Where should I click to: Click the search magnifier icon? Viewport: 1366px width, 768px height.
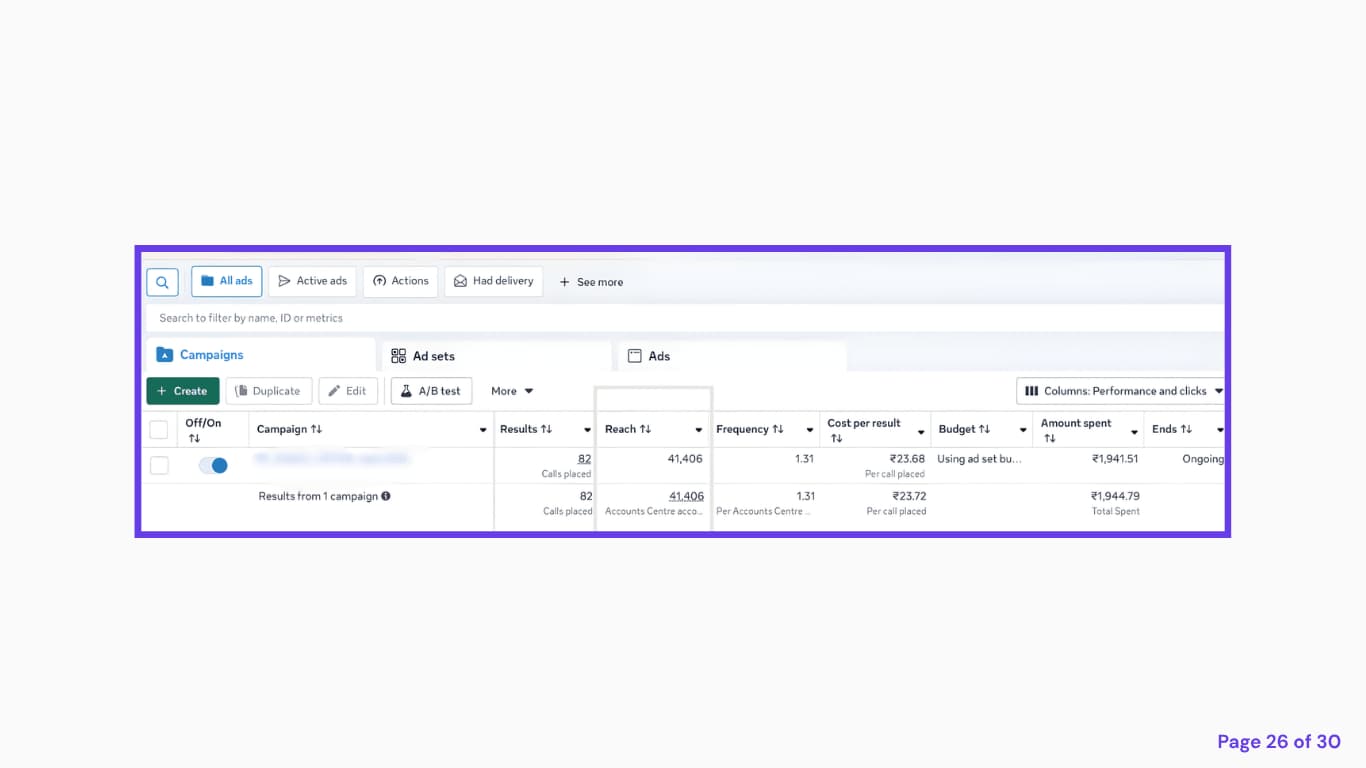pos(162,282)
